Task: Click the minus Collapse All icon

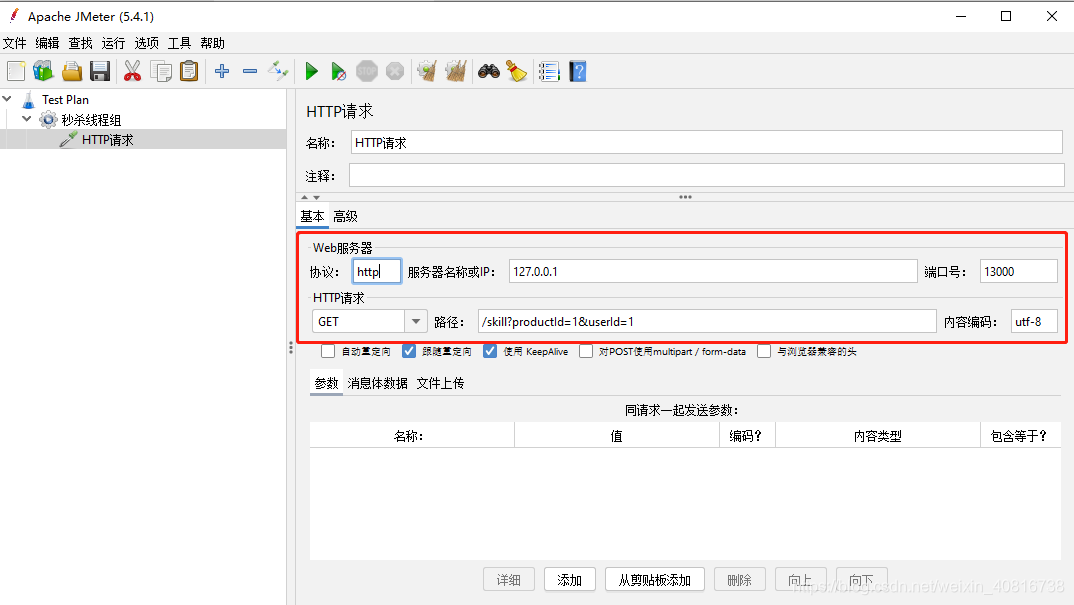Action: click(x=250, y=71)
